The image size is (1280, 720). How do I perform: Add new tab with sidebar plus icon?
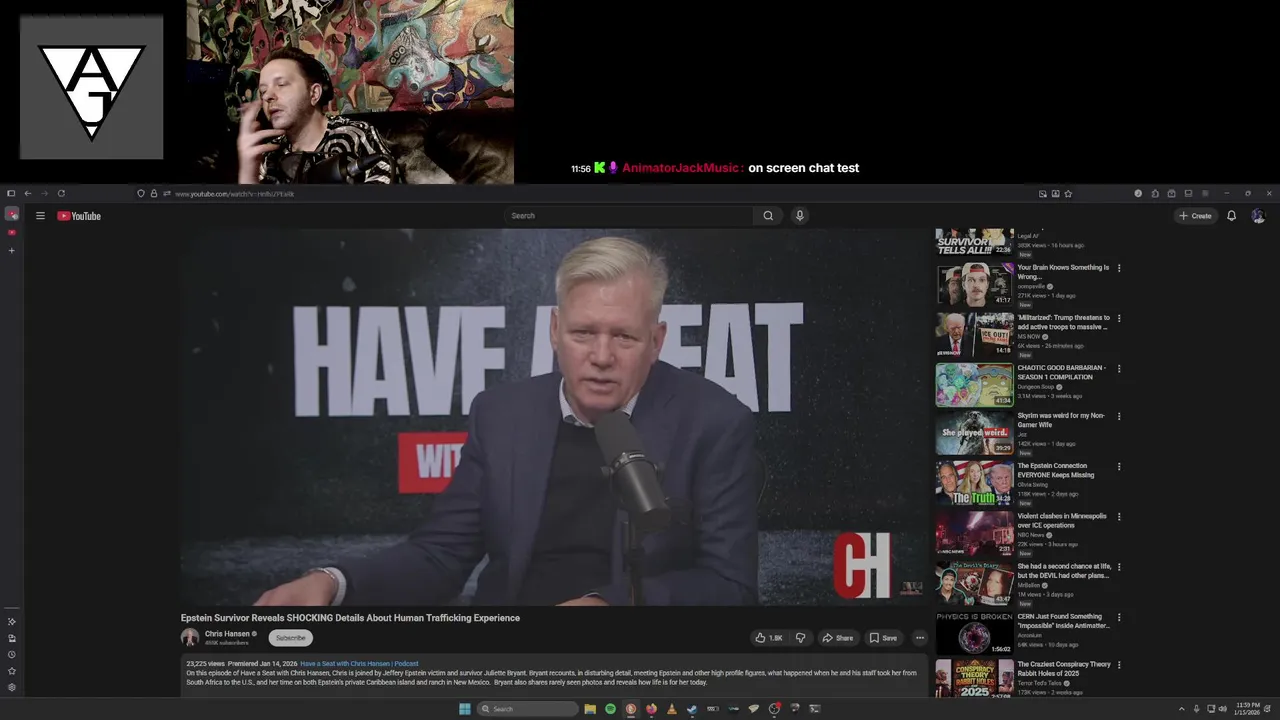pyautogui.click(x=12, y=250)
